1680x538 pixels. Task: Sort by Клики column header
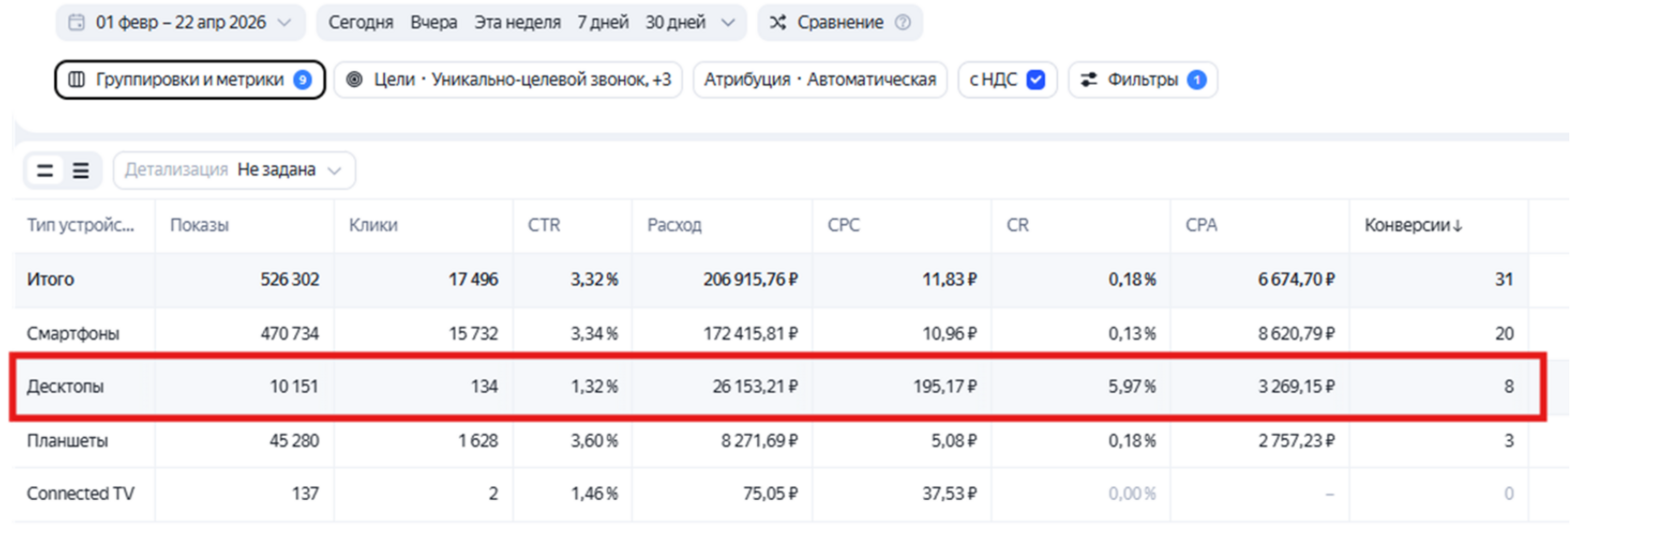click(373, 225)
